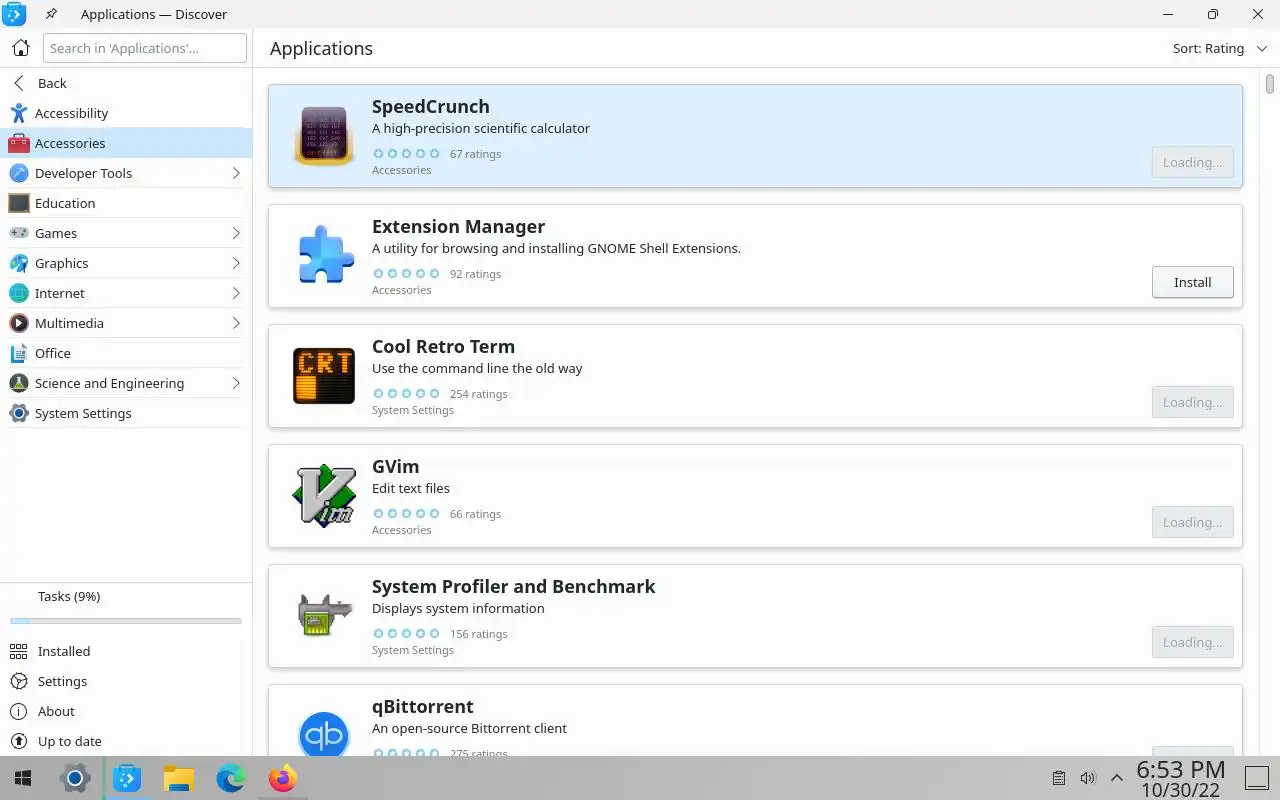Open the Sort: Rating dropdown
Viewport: 1280px width, 800px height.
pos(1220,48)
